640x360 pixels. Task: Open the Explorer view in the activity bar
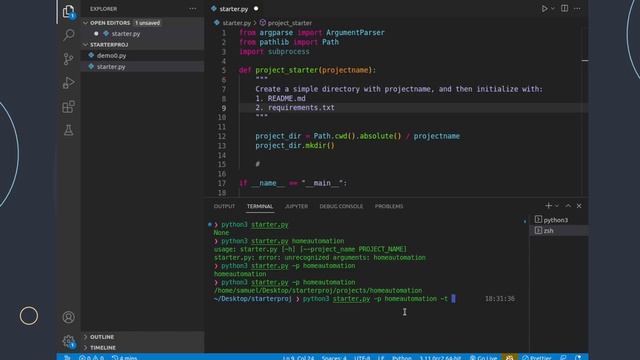[x=69, y=11]
